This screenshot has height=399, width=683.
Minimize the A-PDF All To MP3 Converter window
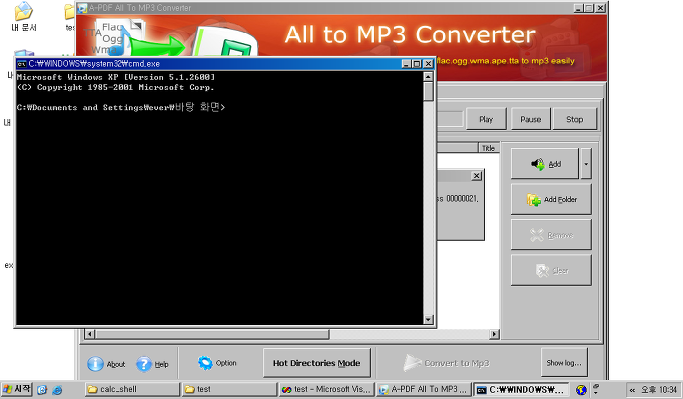tap(578, 8)
